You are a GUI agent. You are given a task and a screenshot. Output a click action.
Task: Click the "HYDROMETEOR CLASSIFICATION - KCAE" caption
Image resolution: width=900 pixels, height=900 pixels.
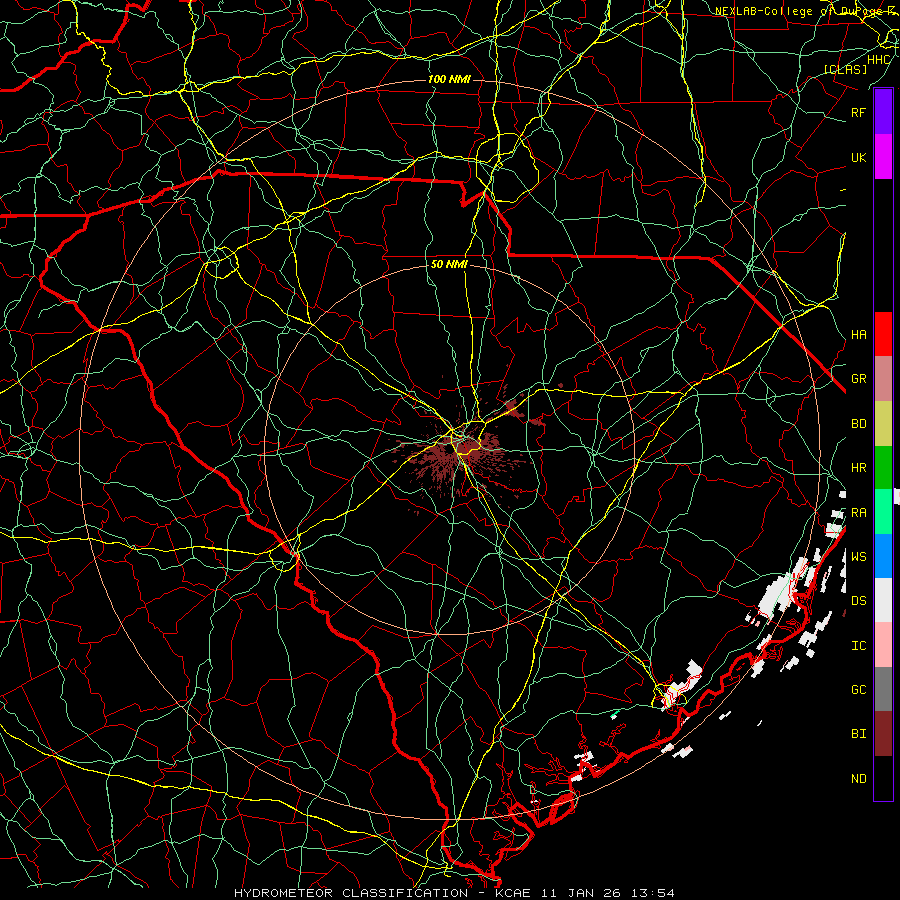pyautogui.click(x=382, y=893)
